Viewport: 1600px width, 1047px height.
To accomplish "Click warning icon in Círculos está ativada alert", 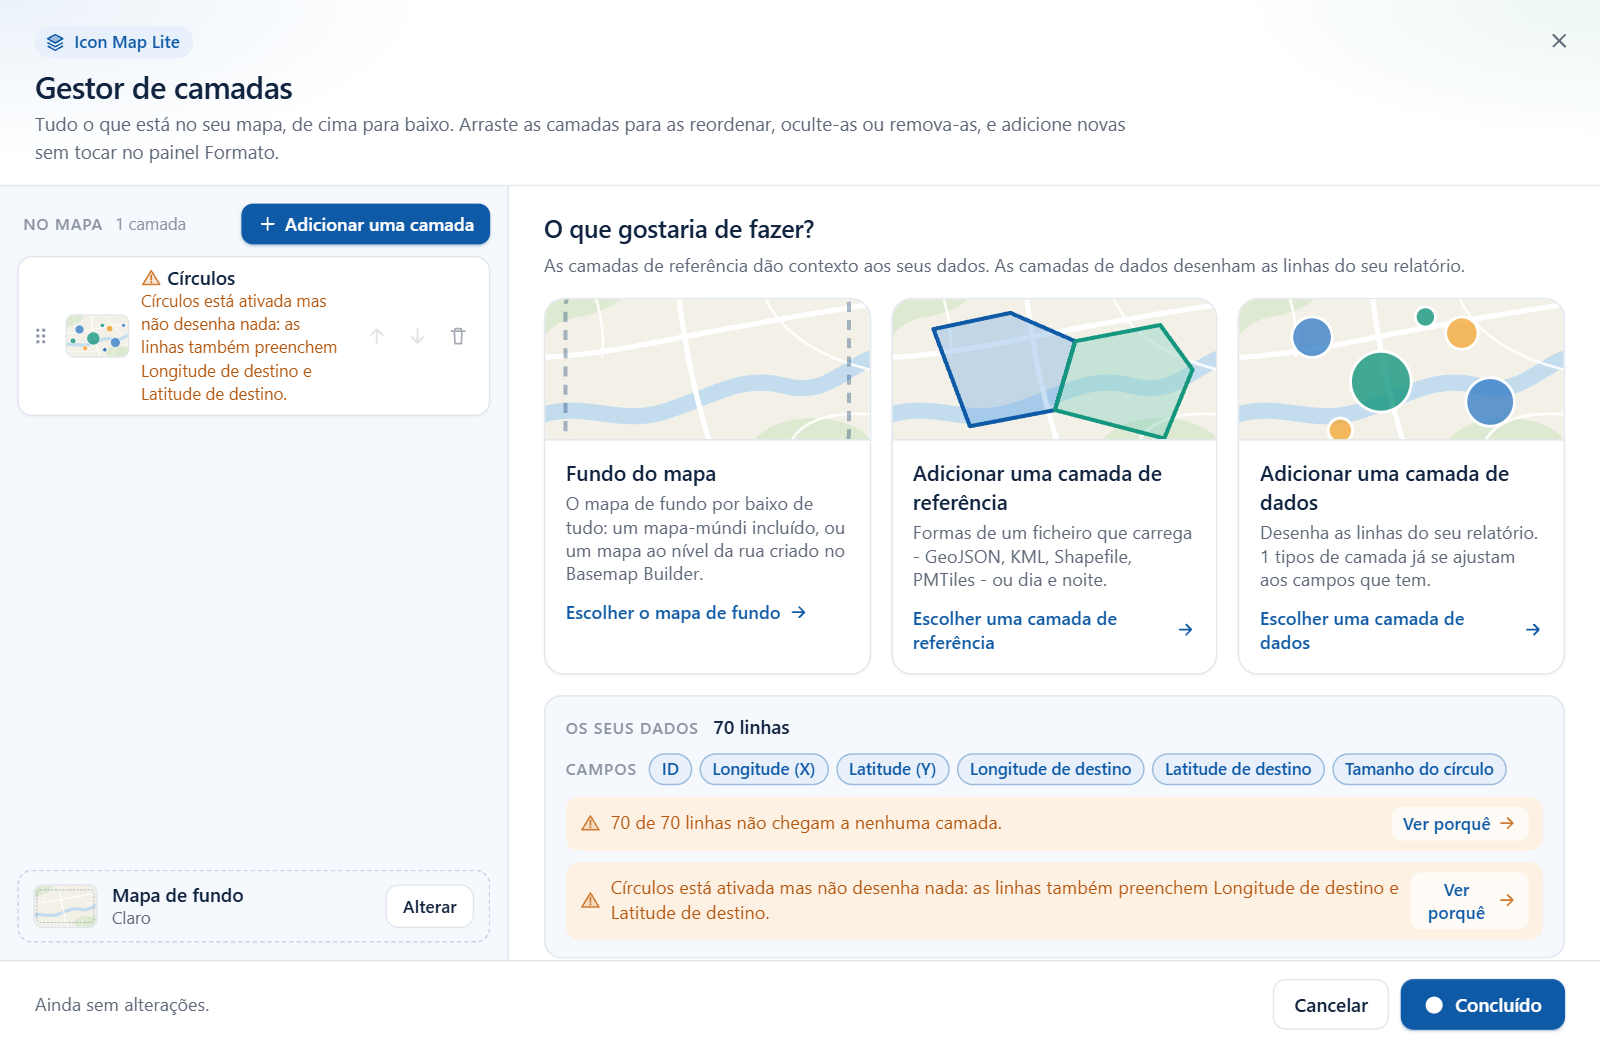I will click(x=591, y=900).
